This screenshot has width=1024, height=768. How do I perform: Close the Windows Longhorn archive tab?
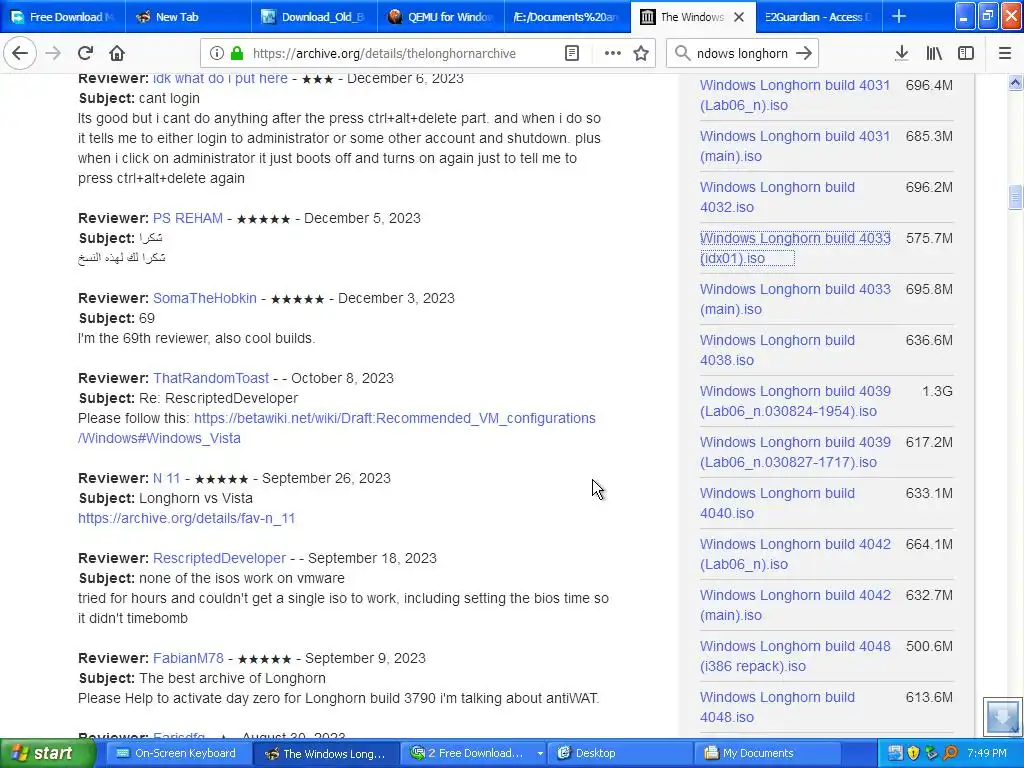(739, 17)
